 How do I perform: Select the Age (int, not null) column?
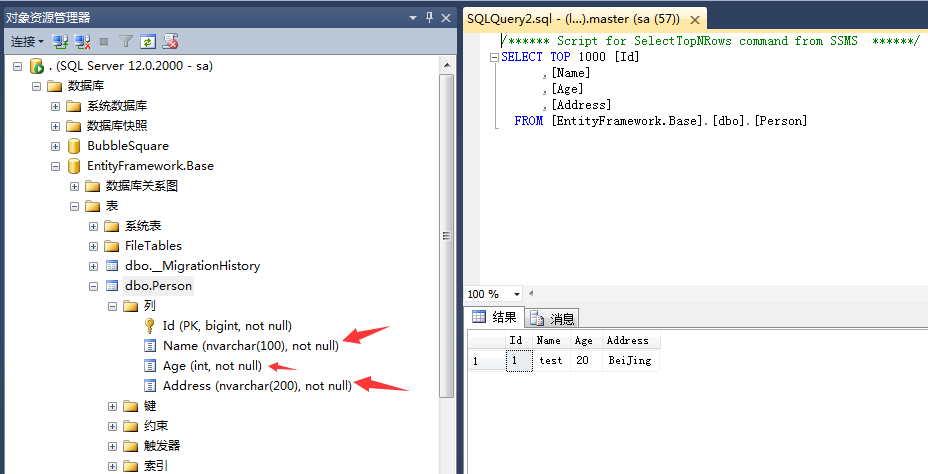tap(212, 366)
